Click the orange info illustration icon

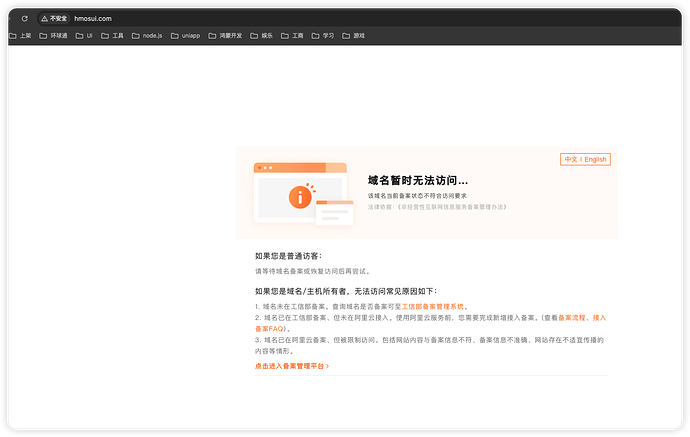(299, 197)
